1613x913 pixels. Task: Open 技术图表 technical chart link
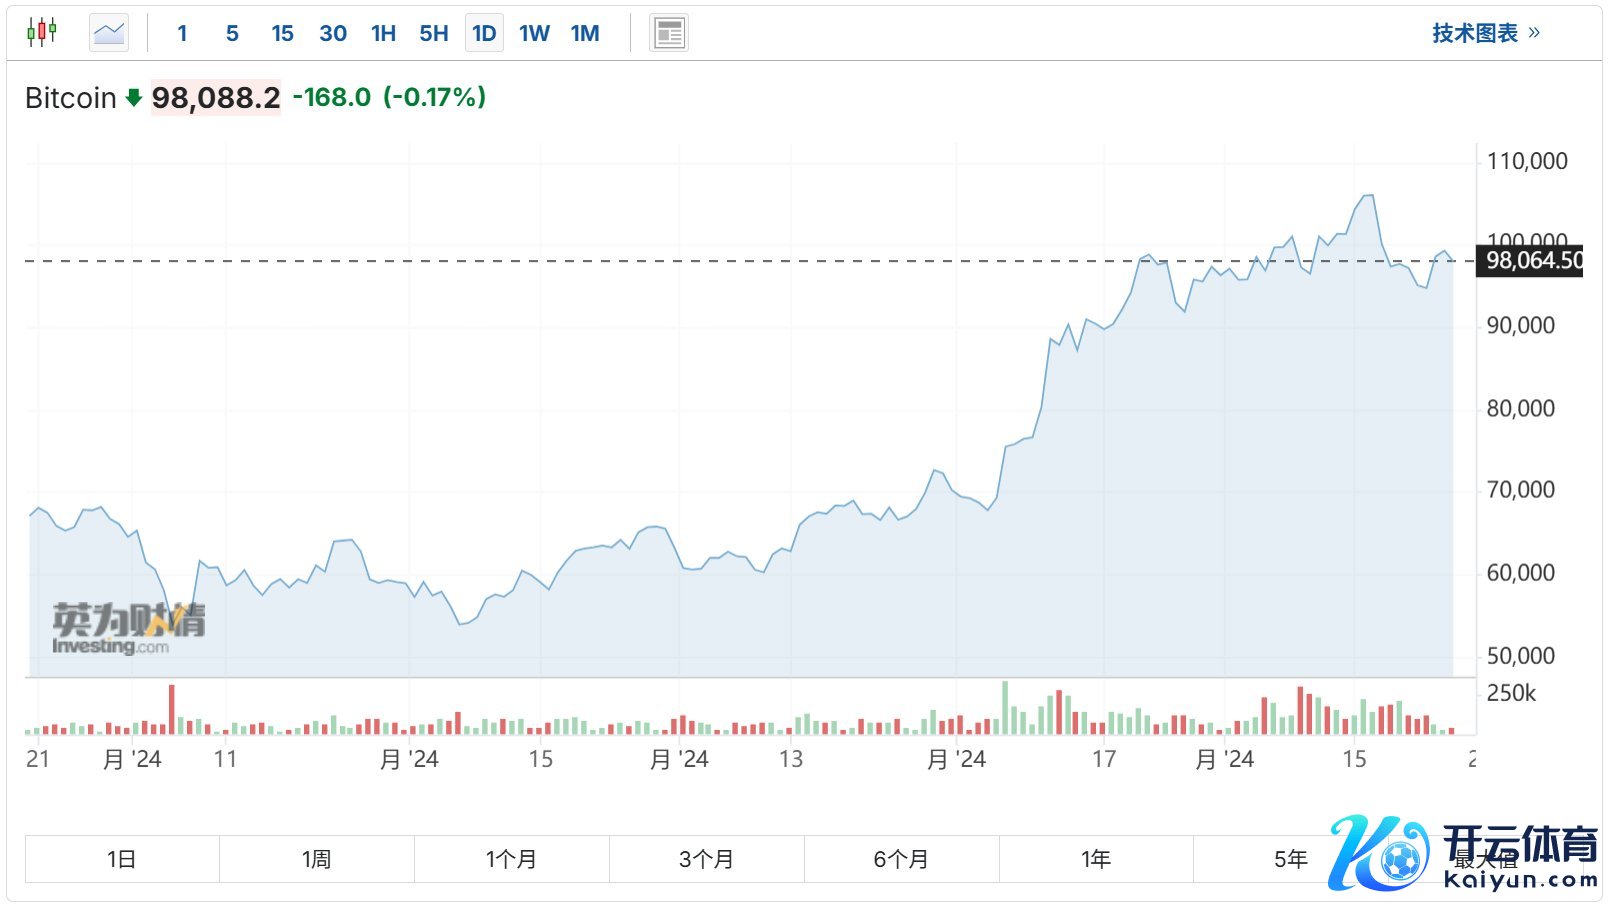1485,33
